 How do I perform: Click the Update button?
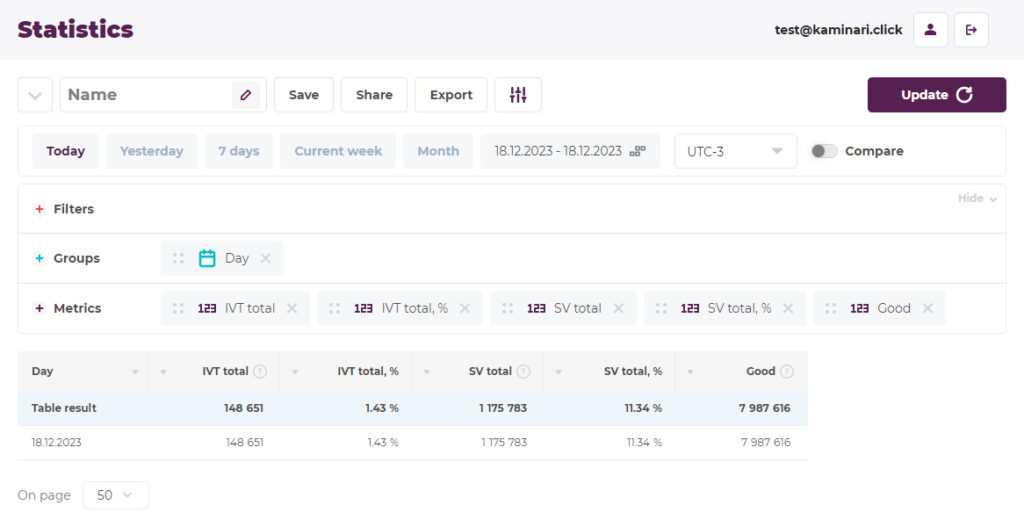(x=936, y=95)
